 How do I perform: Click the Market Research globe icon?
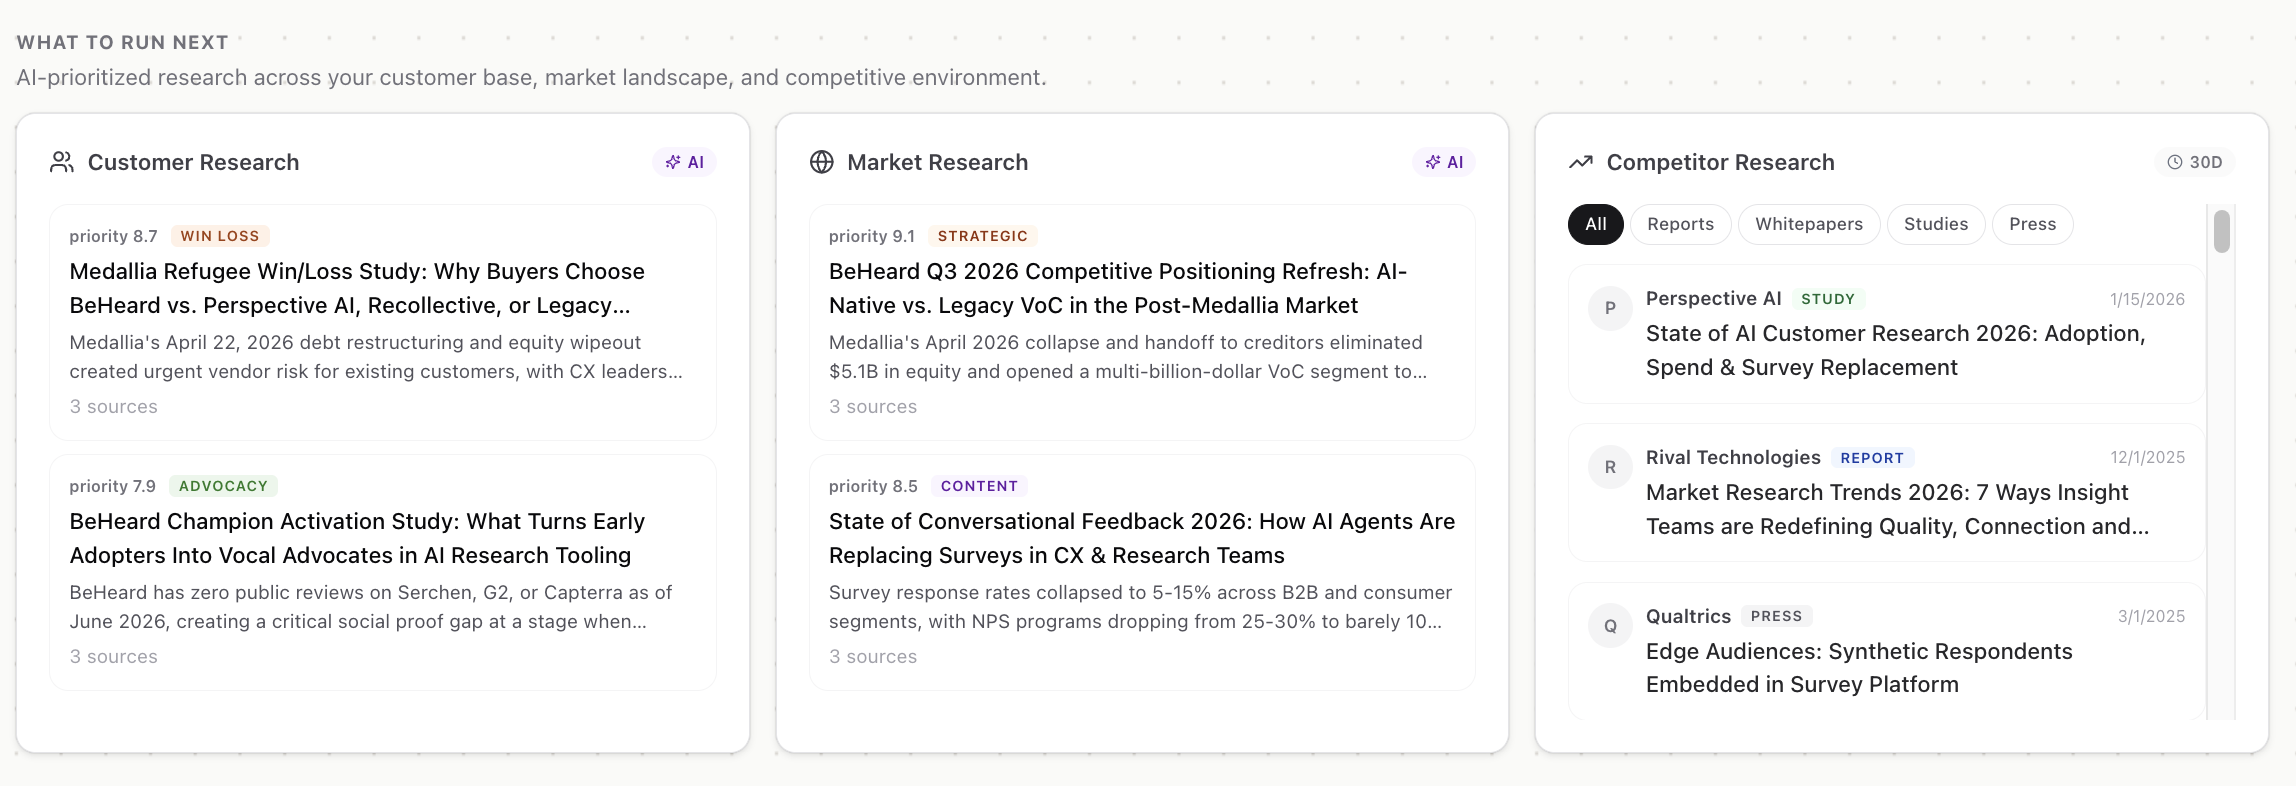(x=822, y=162)
